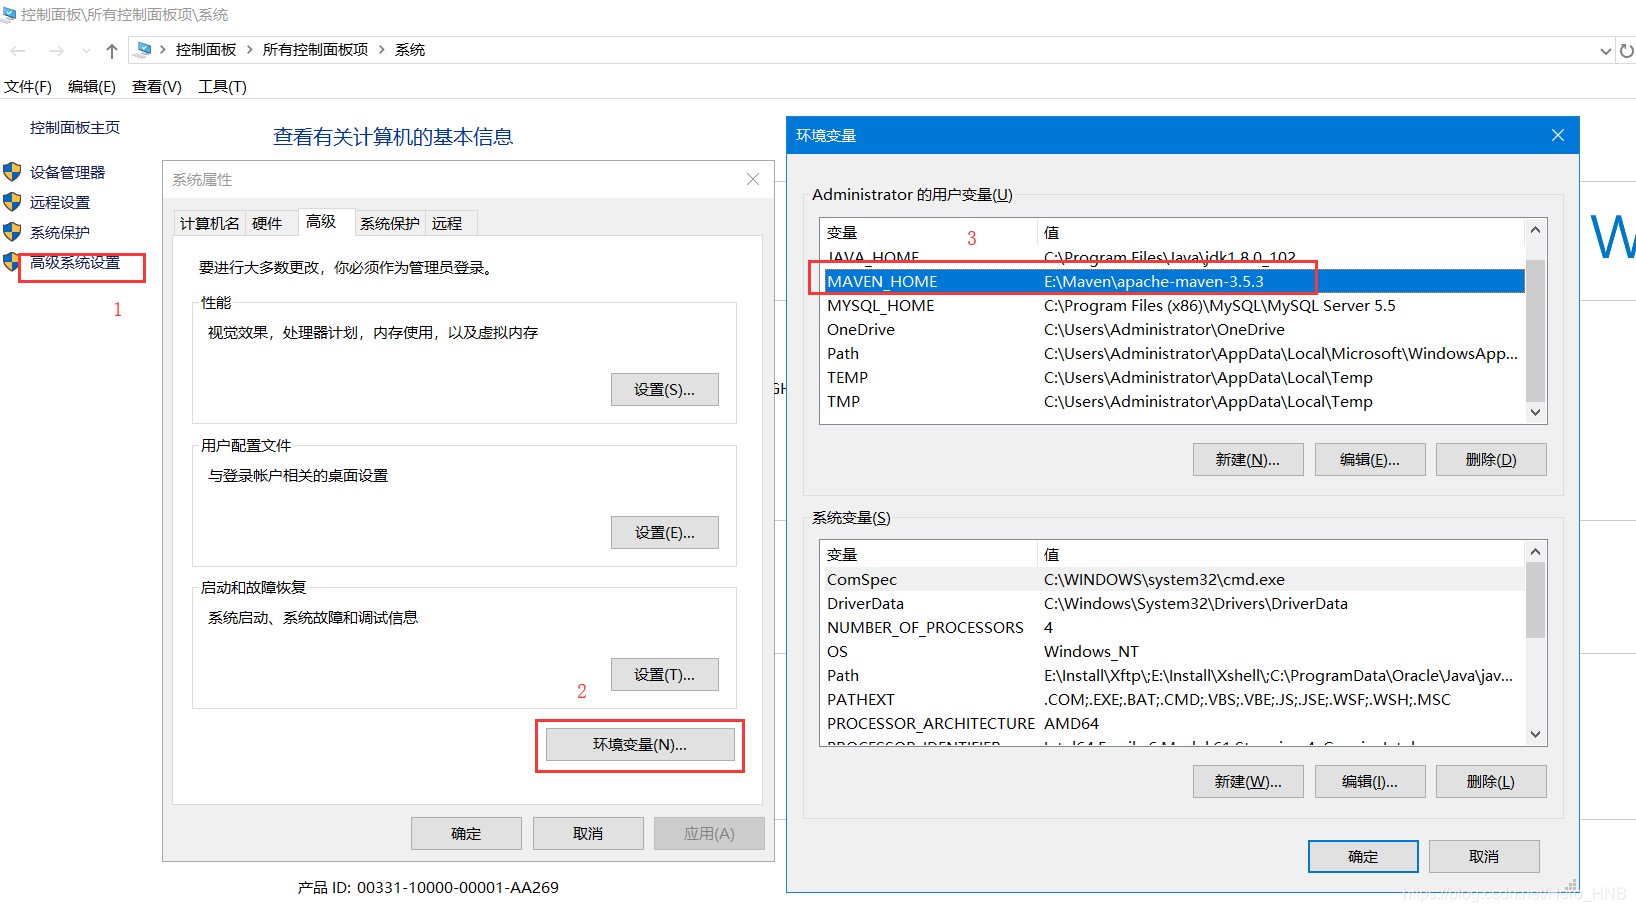Click shield icon beside 设备管理器
This screenshot has height=912, width=1636.
12,172
